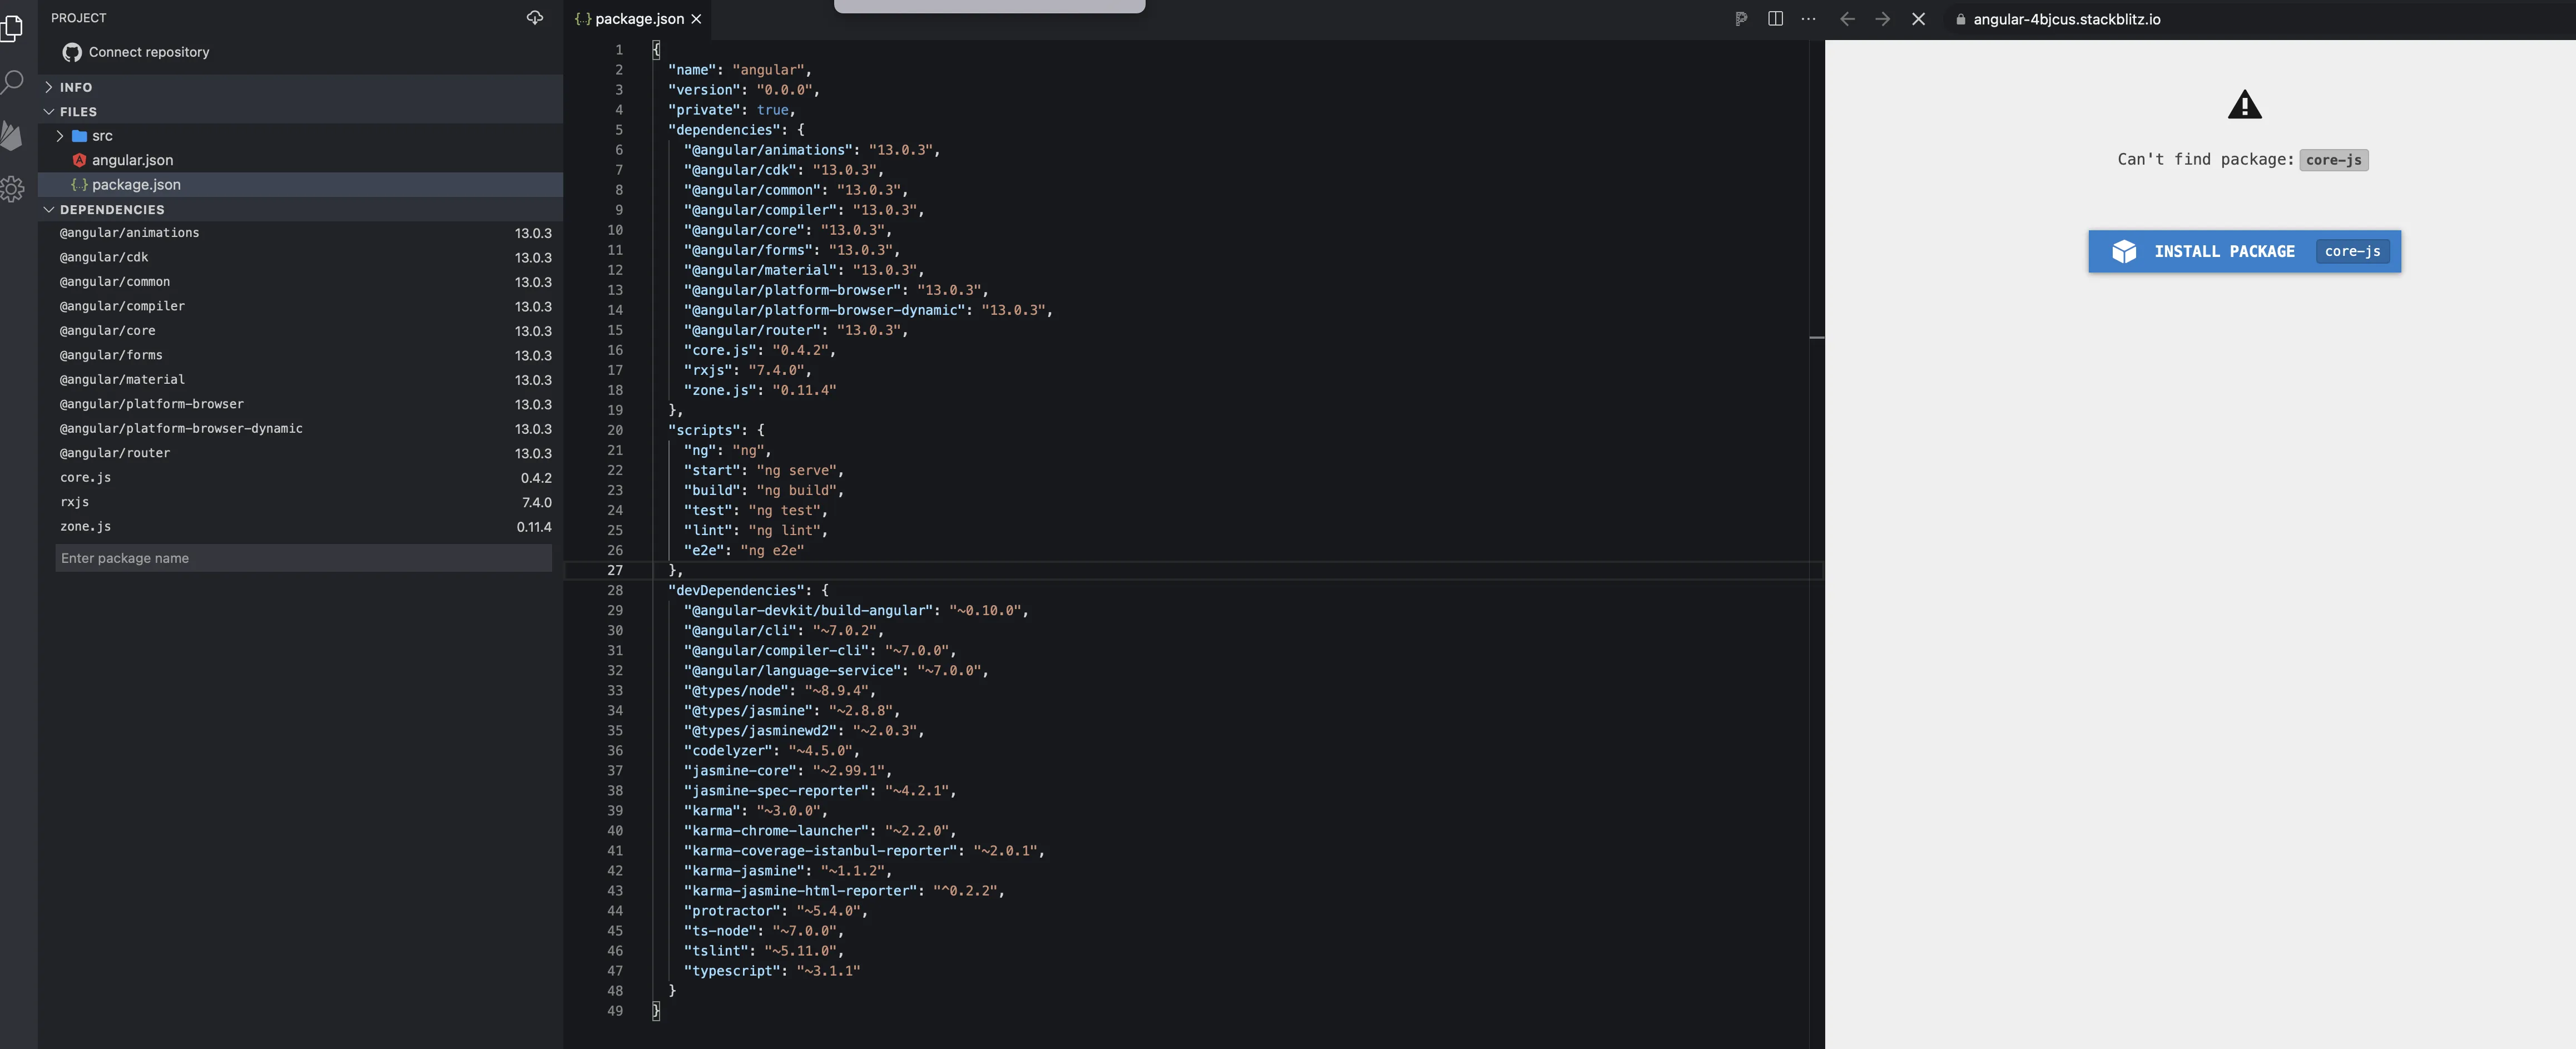Collapse the DEPENDENCIES section
The height and width of the screenshot is (1049, 2576).
point(111,210)
